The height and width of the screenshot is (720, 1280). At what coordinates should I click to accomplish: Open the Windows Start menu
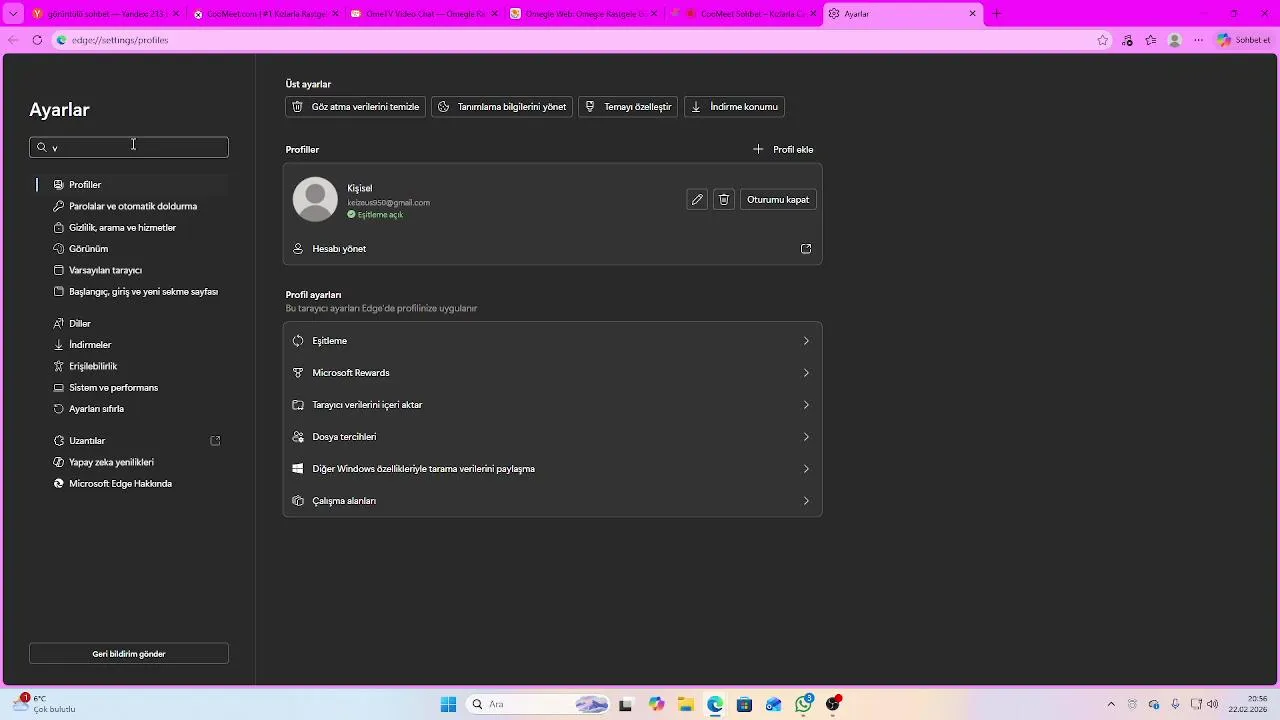click(x=448, y=705)
